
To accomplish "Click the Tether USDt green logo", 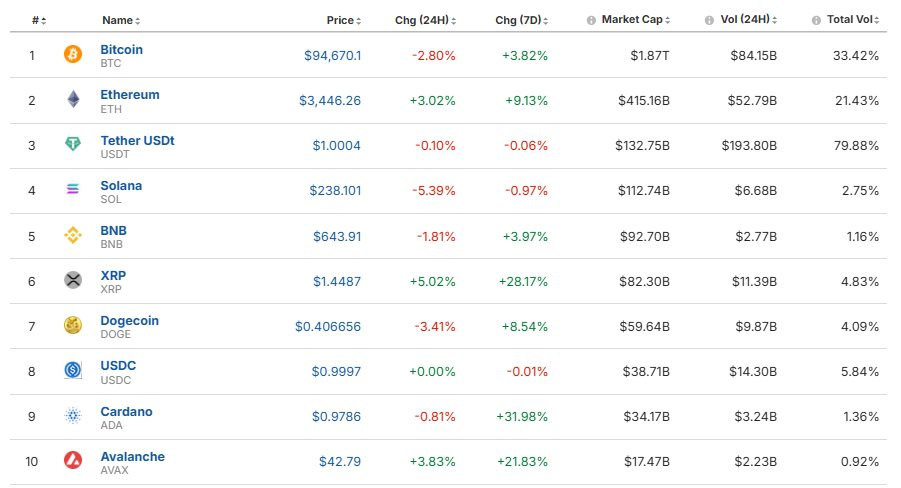I will 73,144.
